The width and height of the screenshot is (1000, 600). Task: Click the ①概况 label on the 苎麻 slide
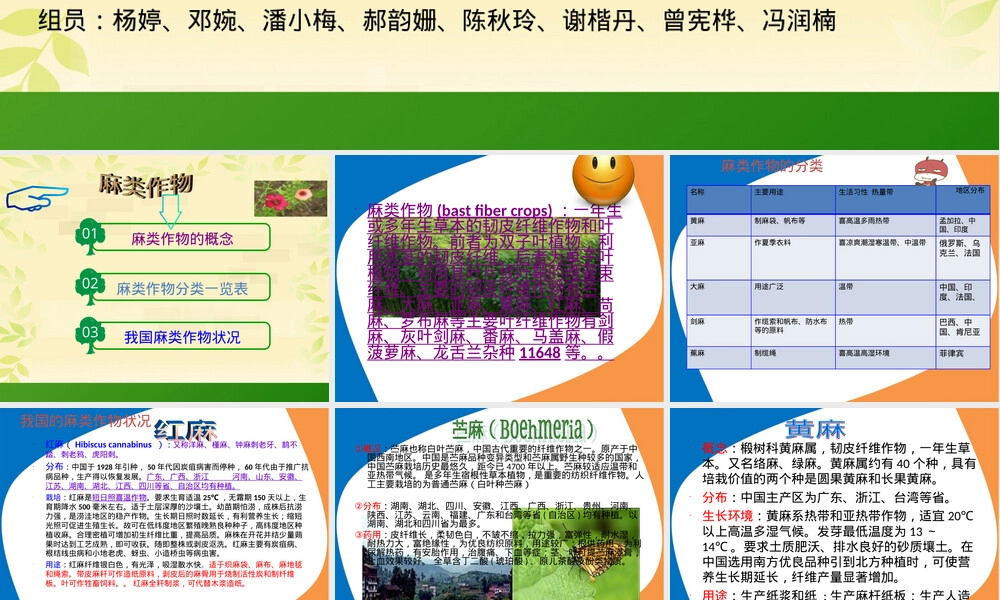367,448
